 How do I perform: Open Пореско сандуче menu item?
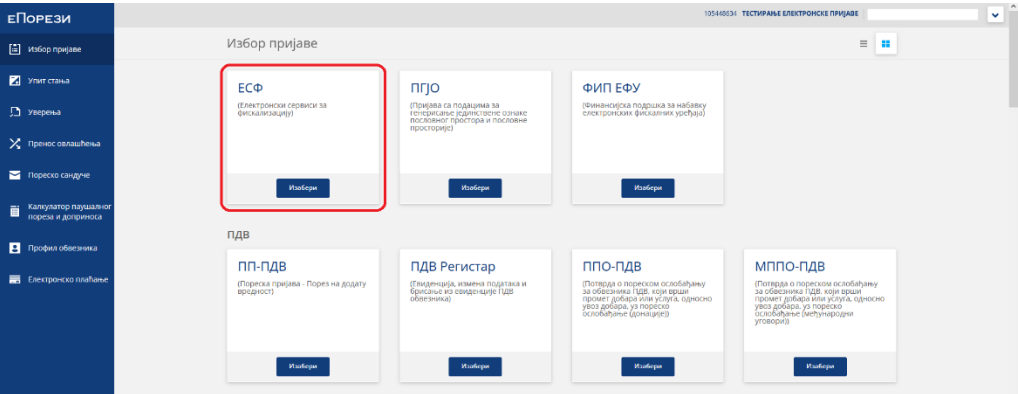[x=56, y=175]
